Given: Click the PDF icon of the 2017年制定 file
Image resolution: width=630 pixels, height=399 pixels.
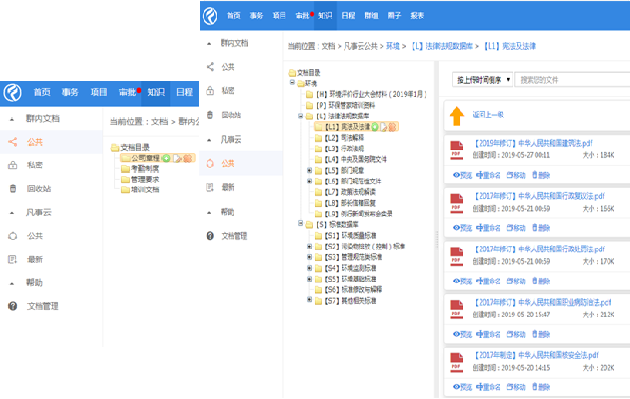Looking at the screenshot, I should (456, 362).
